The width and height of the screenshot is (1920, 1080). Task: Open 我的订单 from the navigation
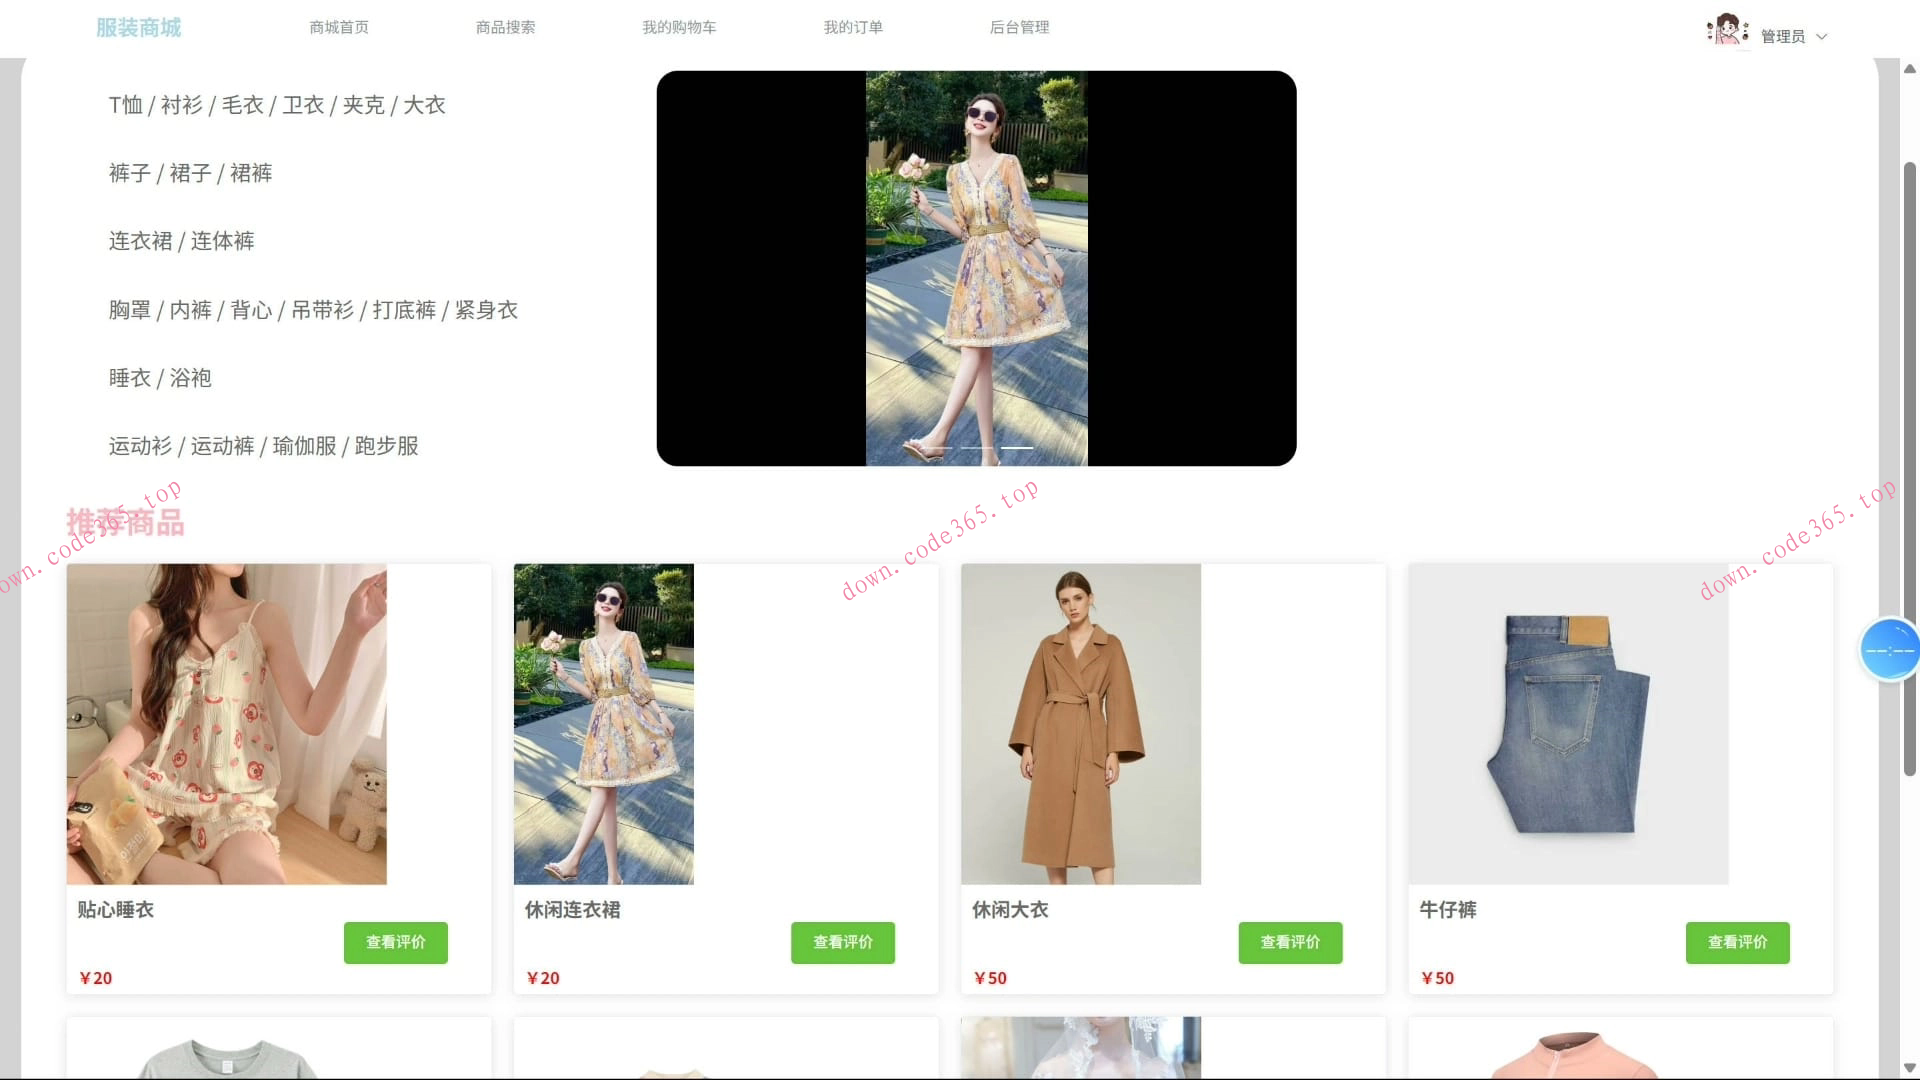pyautogui.click(x=852, y=27)
